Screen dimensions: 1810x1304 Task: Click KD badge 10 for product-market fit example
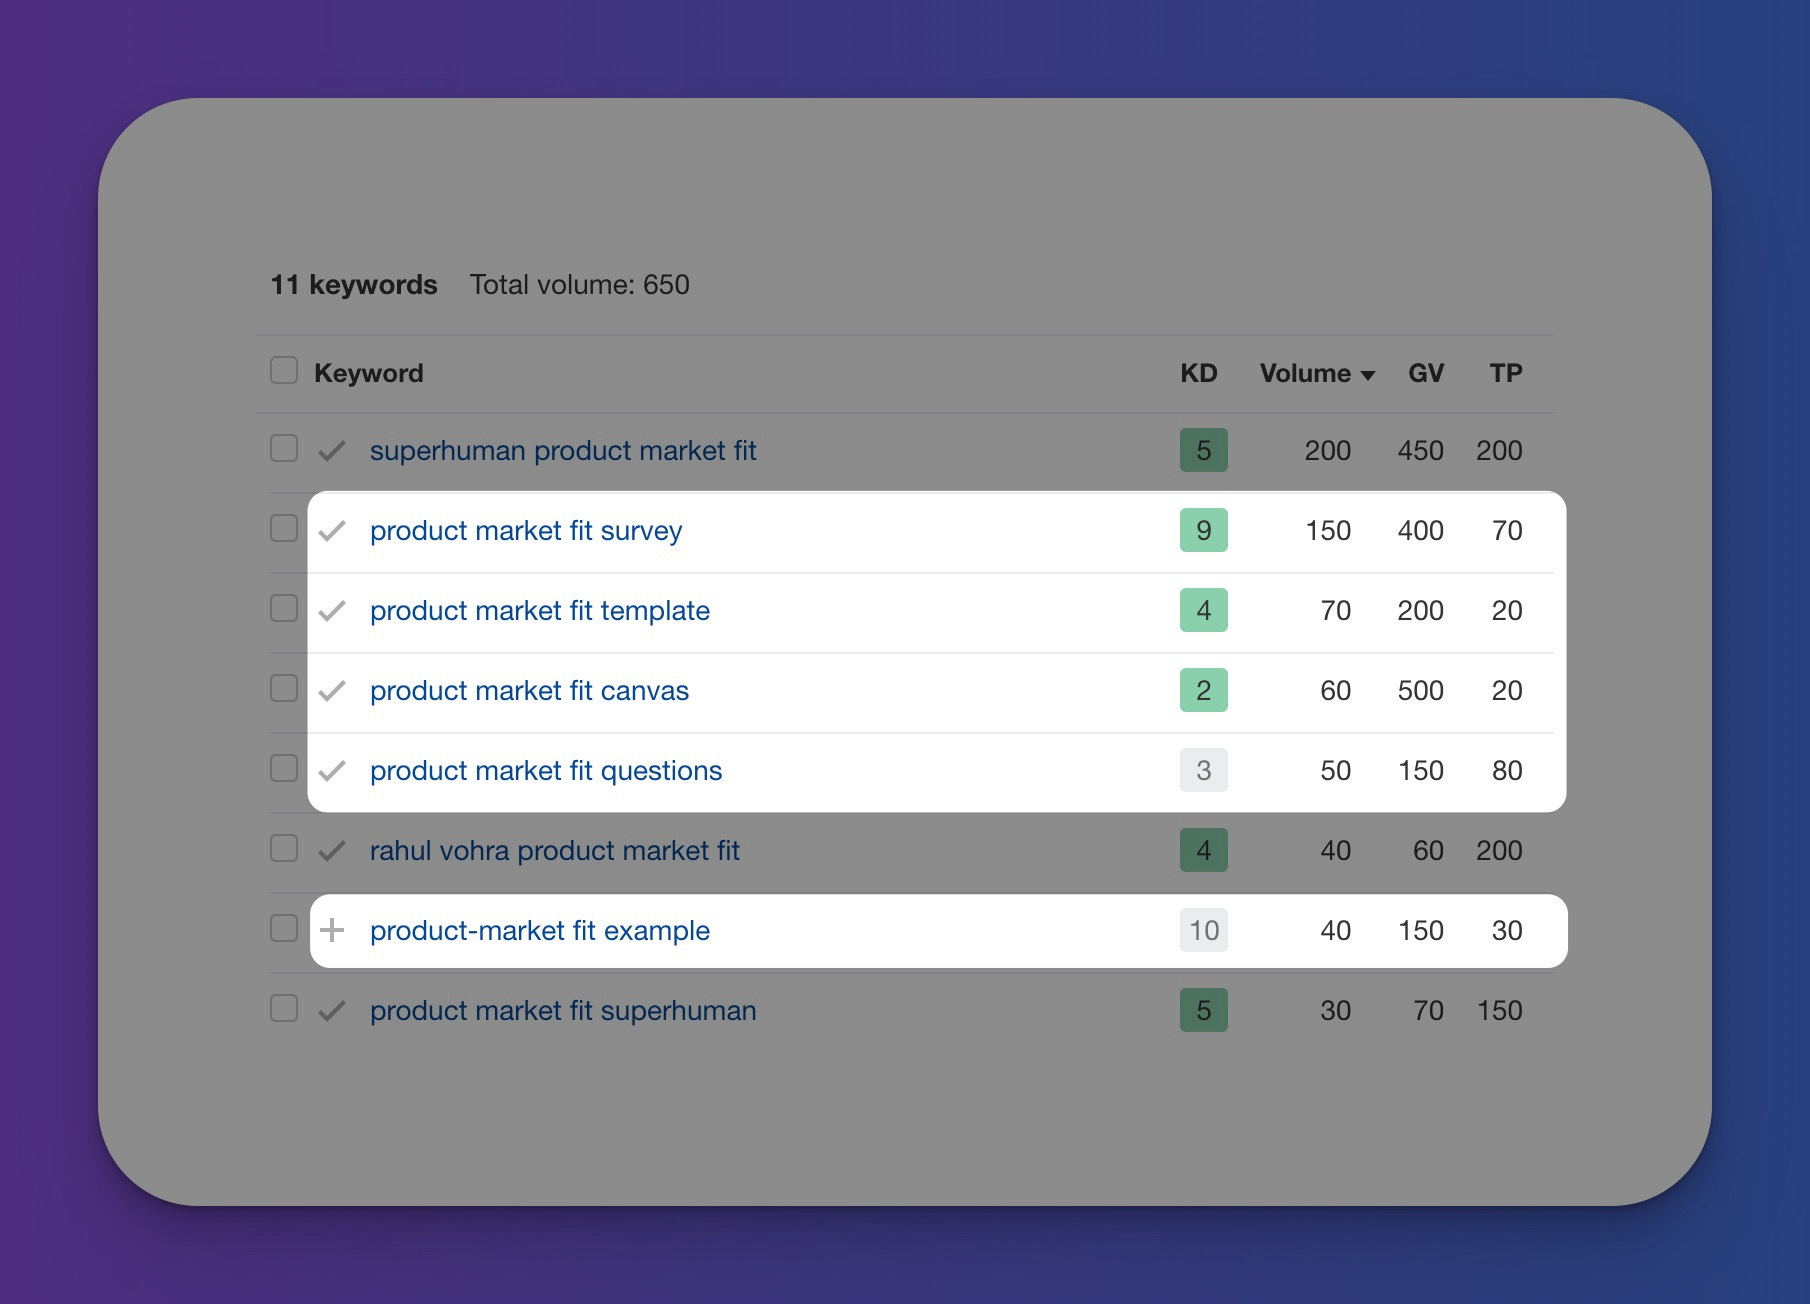click(1204, 930)
